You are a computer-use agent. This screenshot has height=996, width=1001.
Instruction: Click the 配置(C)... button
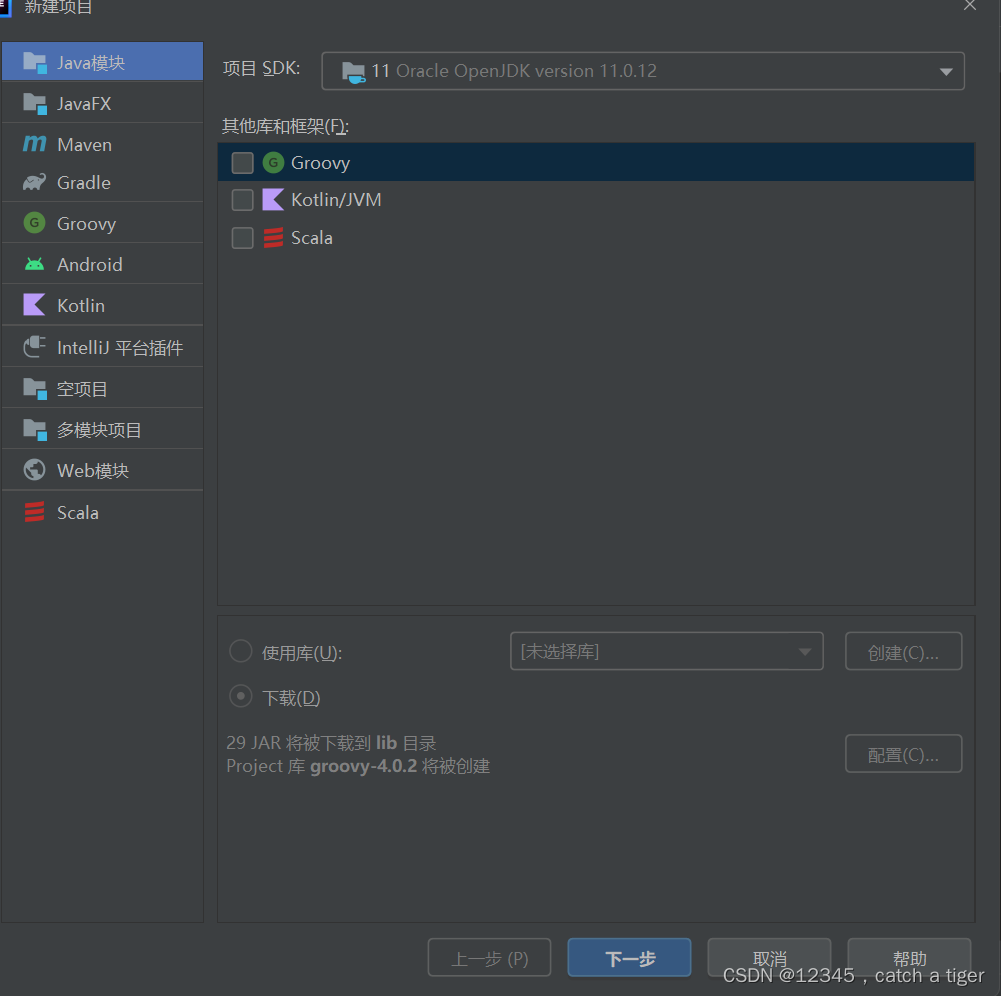pos(903,754)
